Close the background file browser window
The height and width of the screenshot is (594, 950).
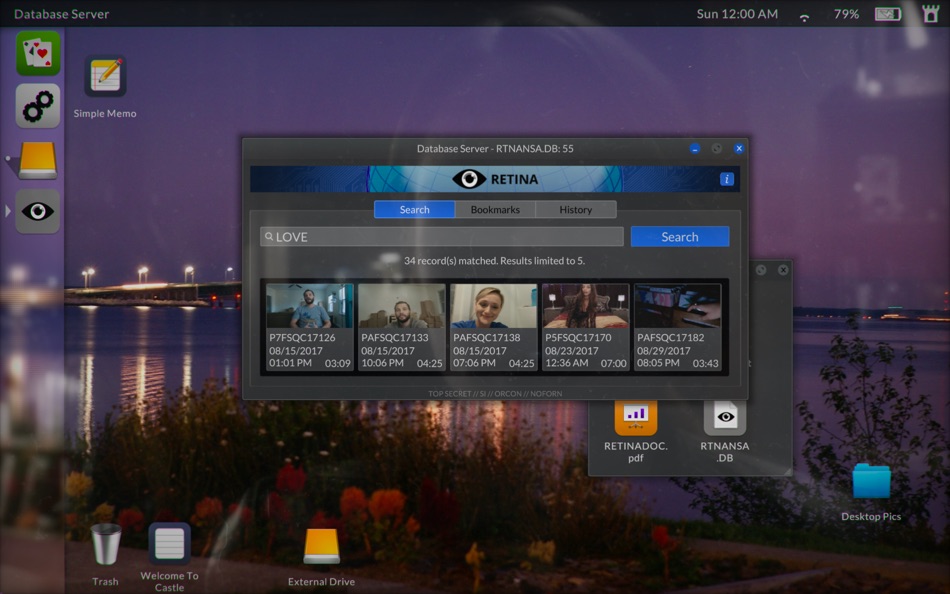(x=783, y=270)
